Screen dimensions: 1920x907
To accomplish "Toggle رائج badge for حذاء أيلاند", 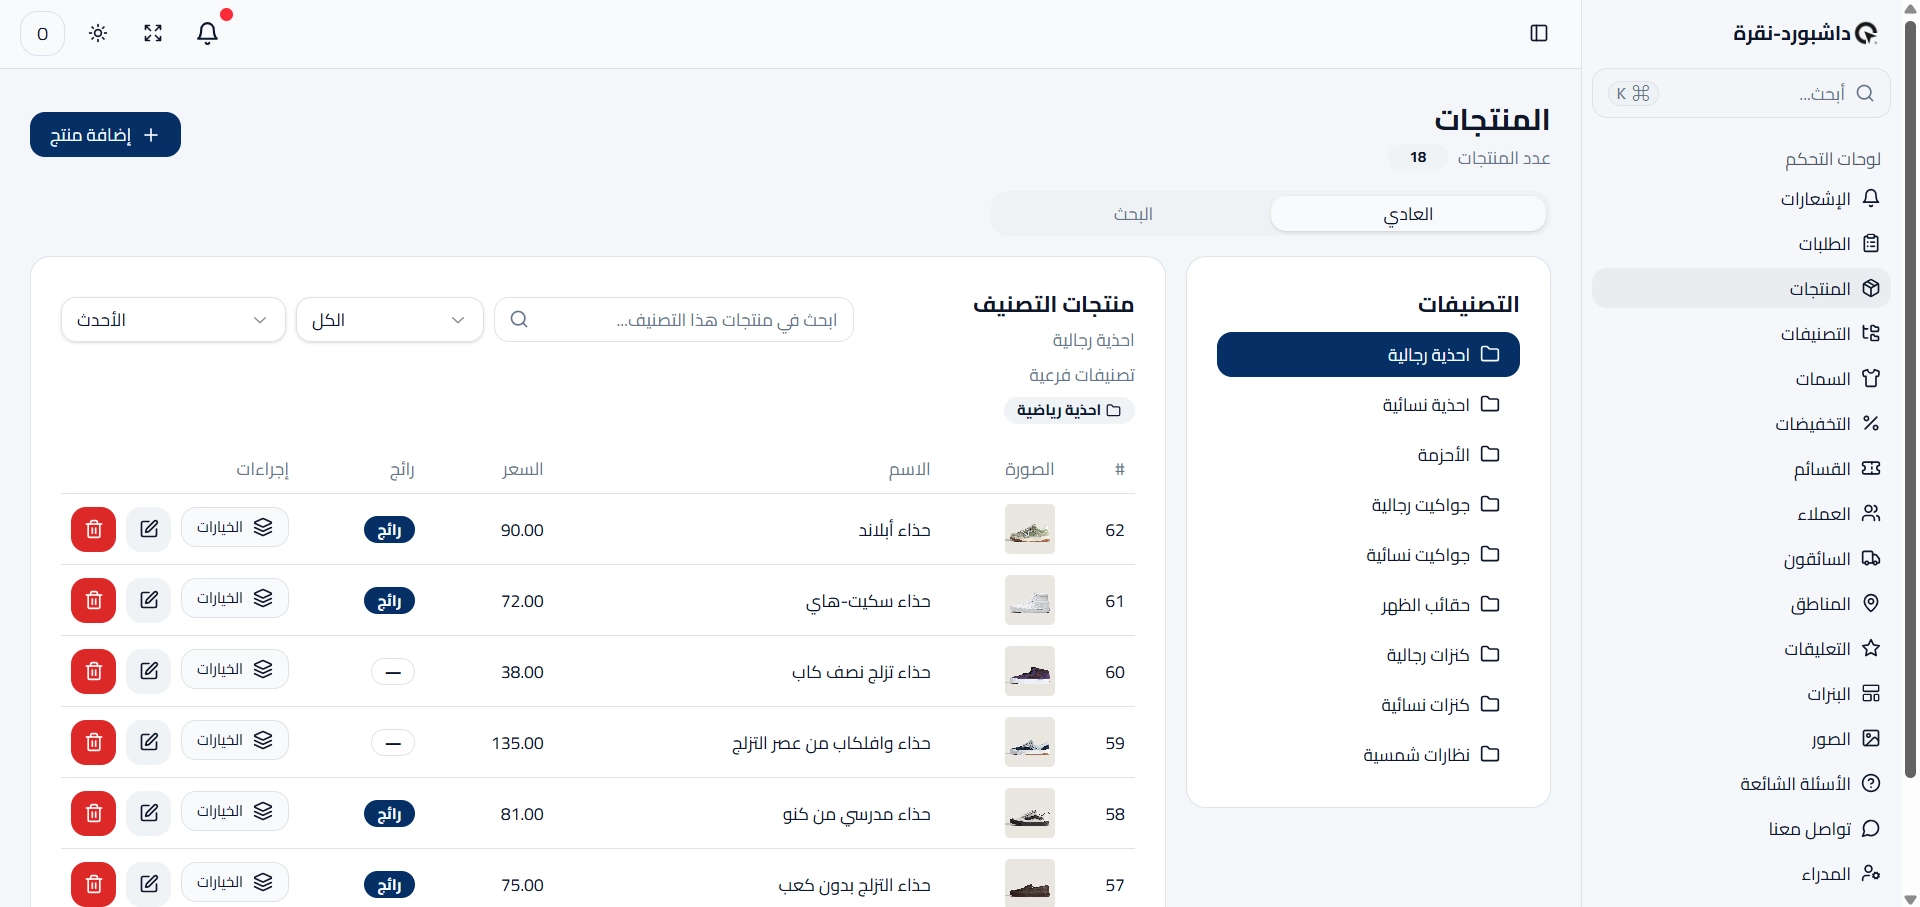I will point(389,530).
